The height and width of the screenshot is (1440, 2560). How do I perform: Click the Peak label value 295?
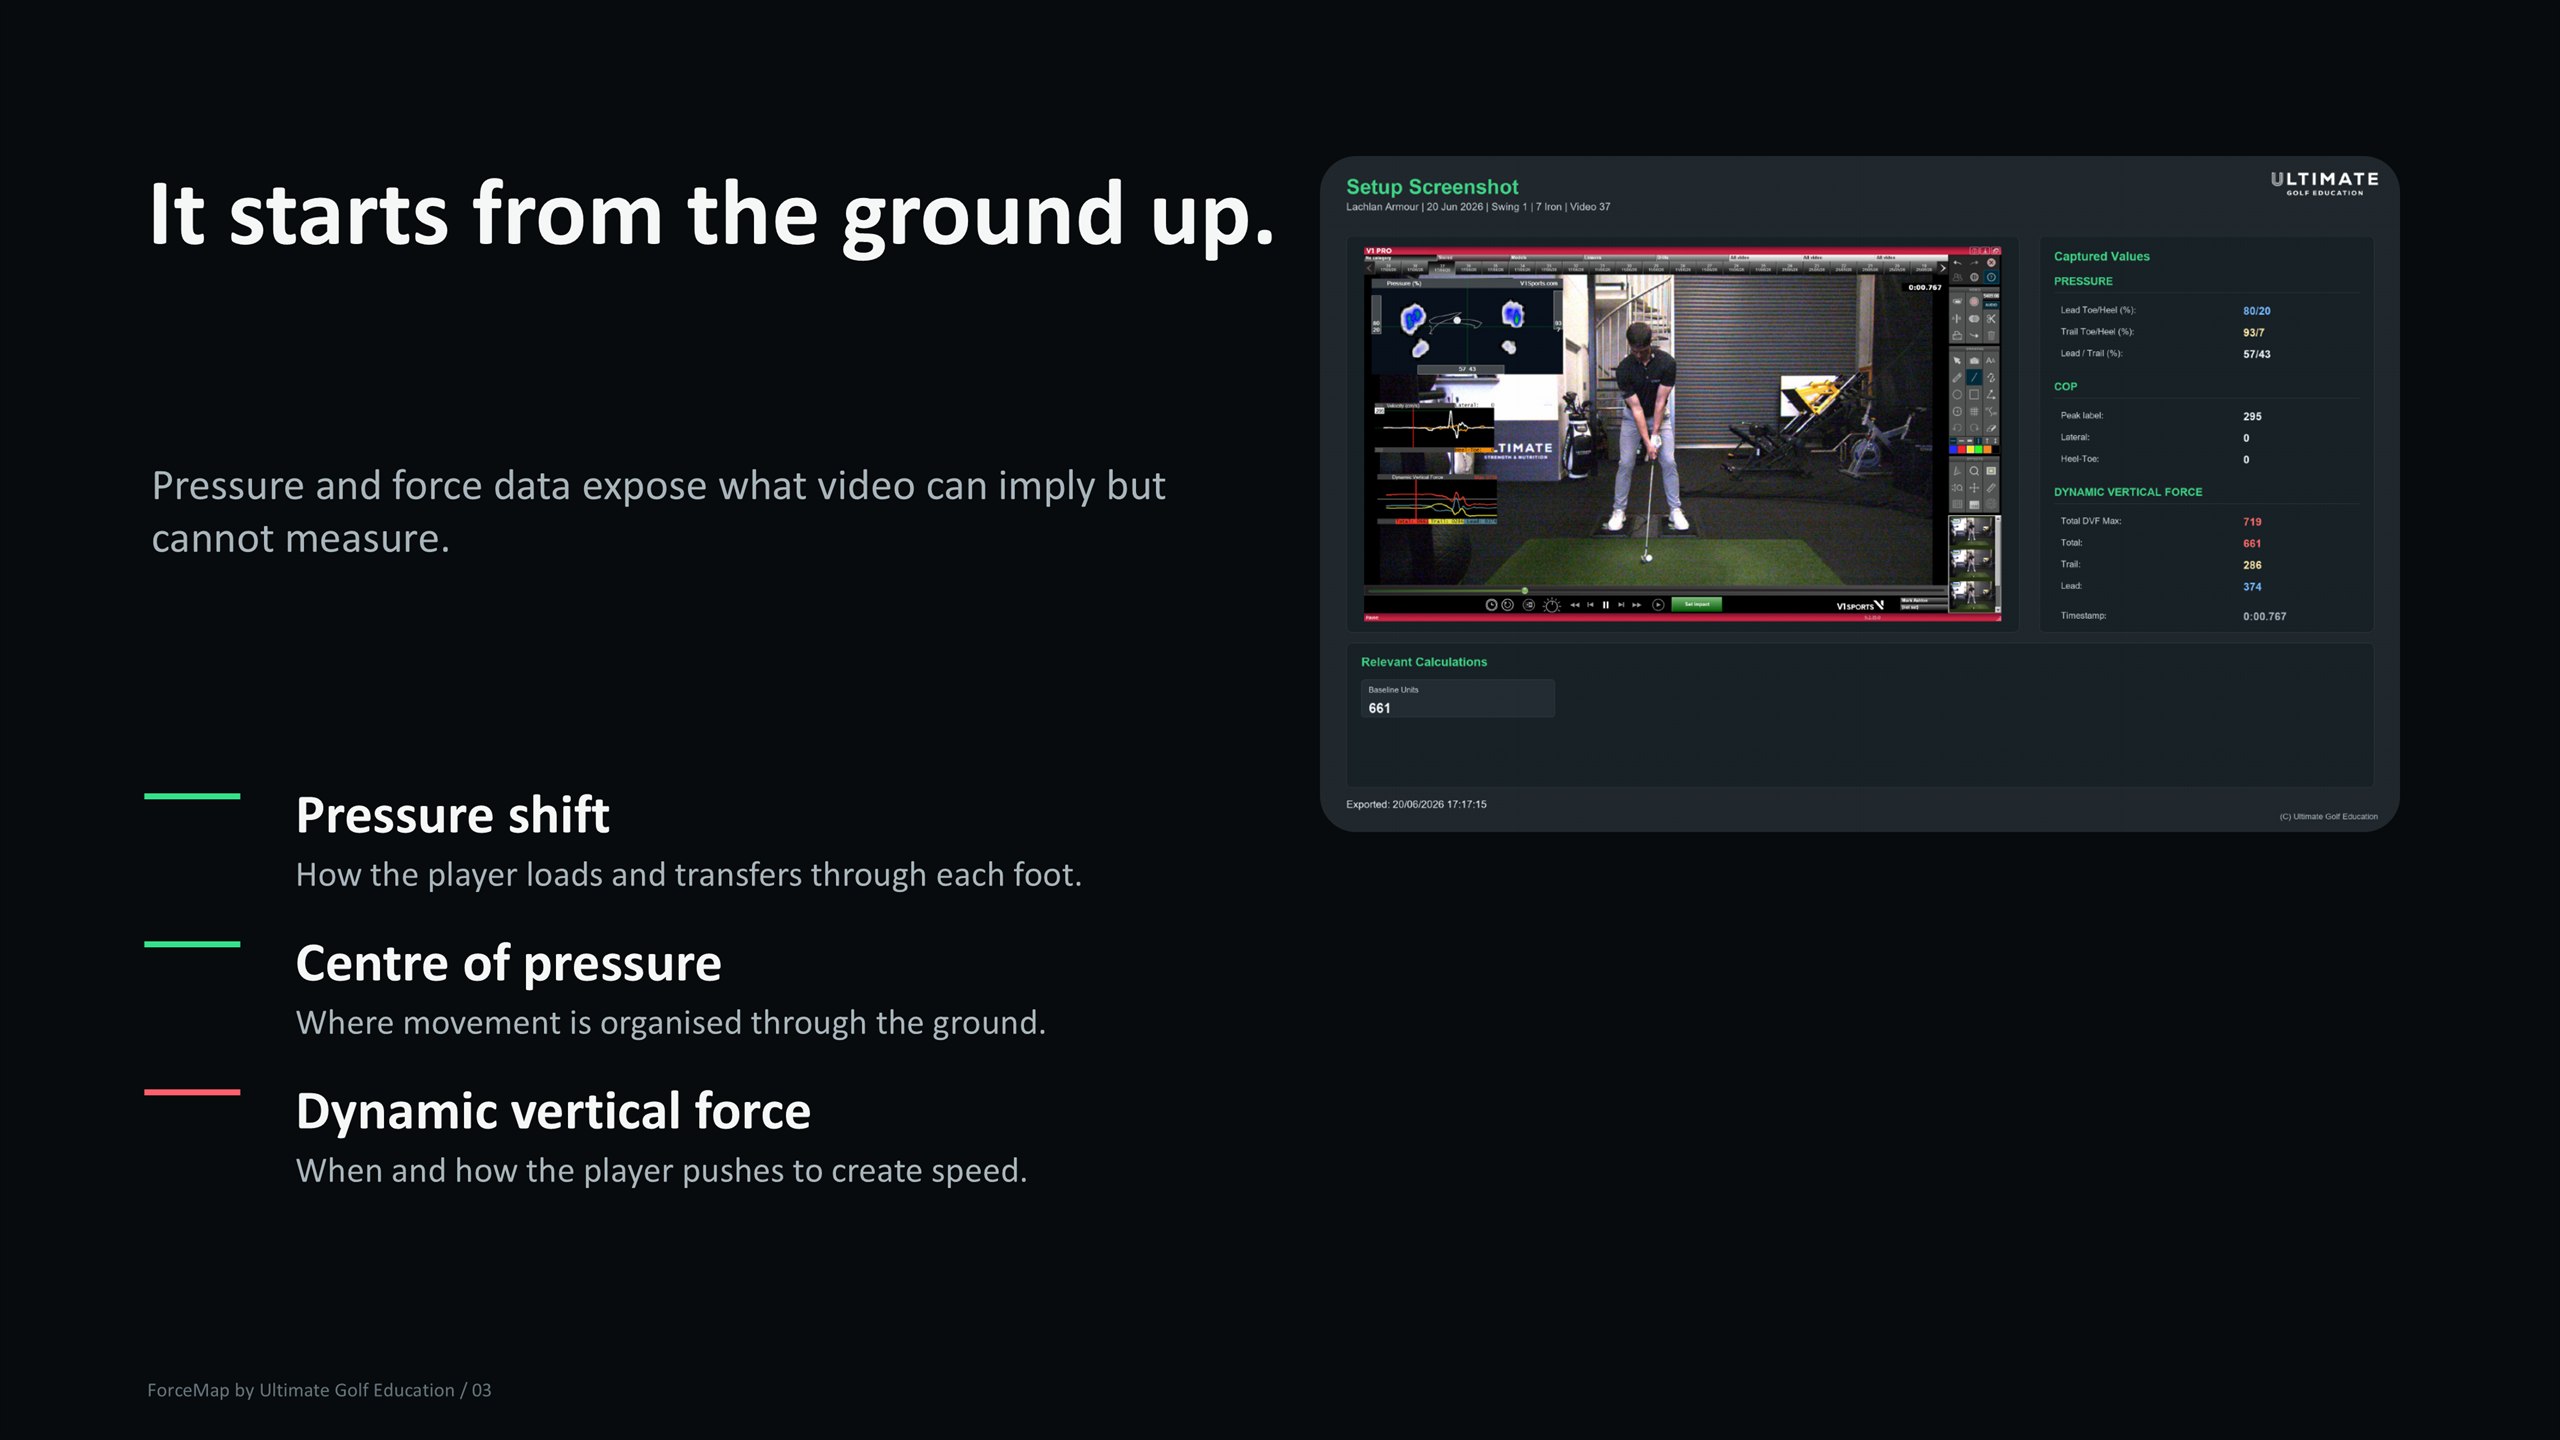tap(2252, 416)
